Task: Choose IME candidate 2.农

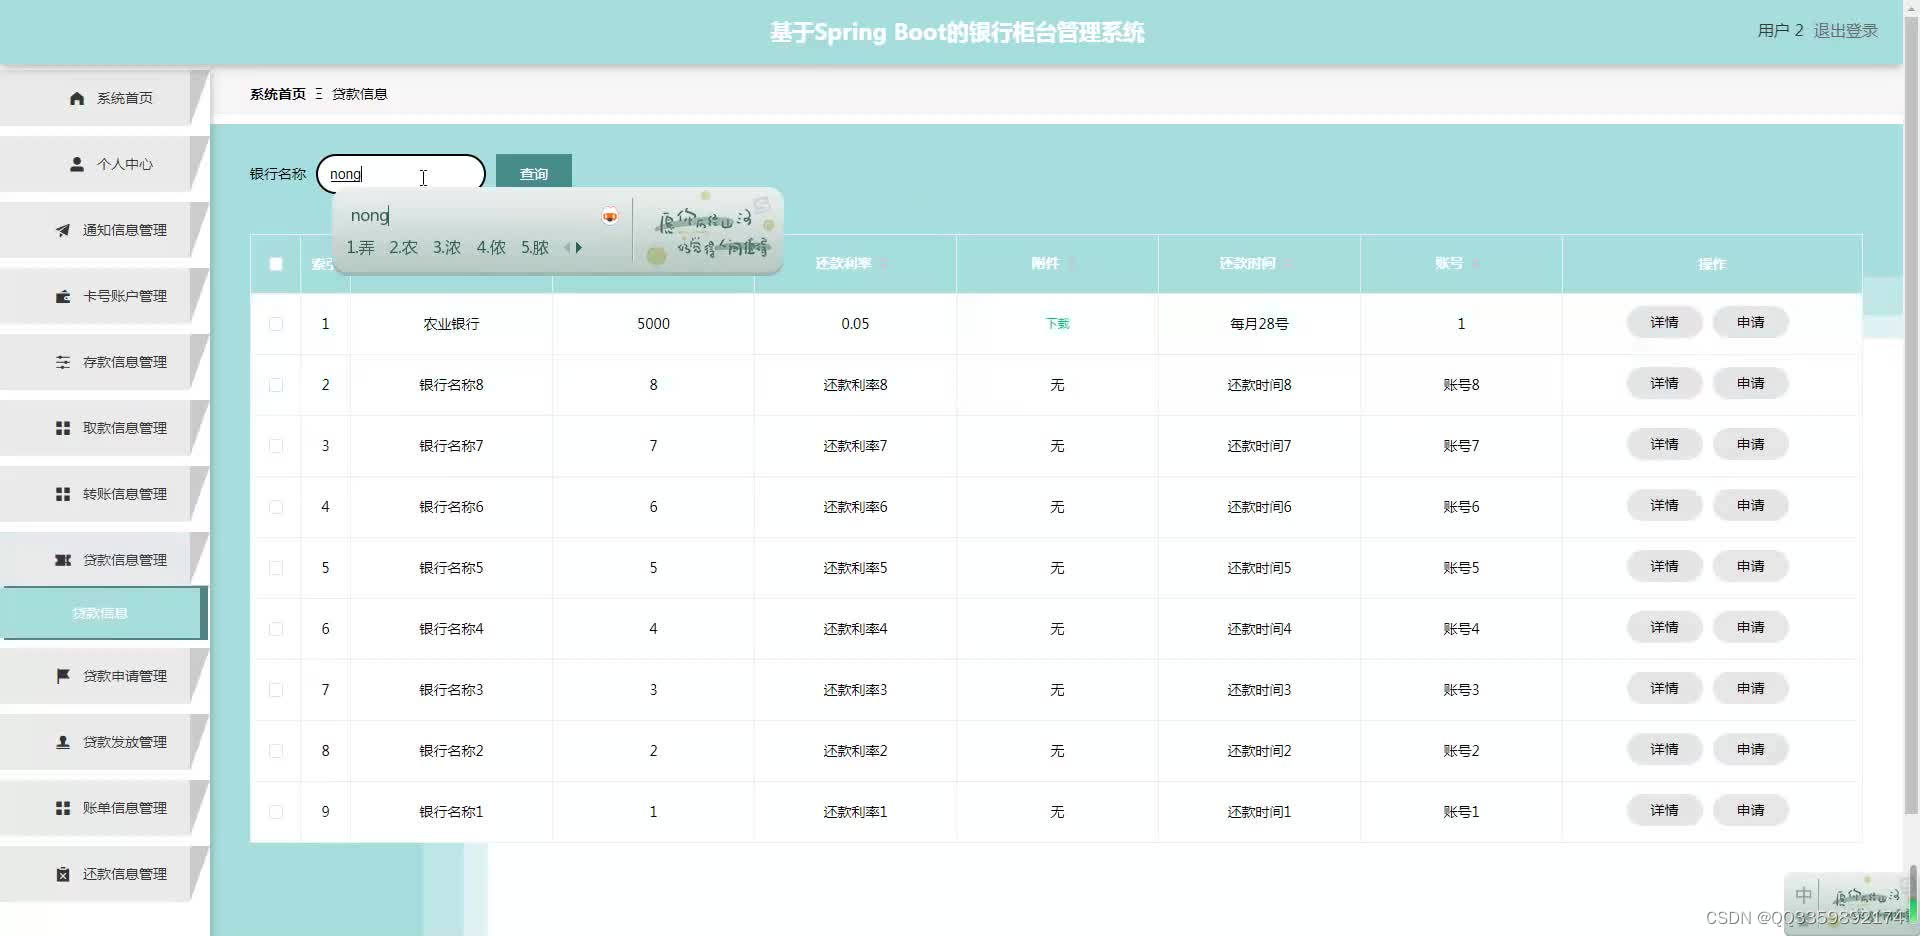Action: pyautogui.click(x=403, y=247)
